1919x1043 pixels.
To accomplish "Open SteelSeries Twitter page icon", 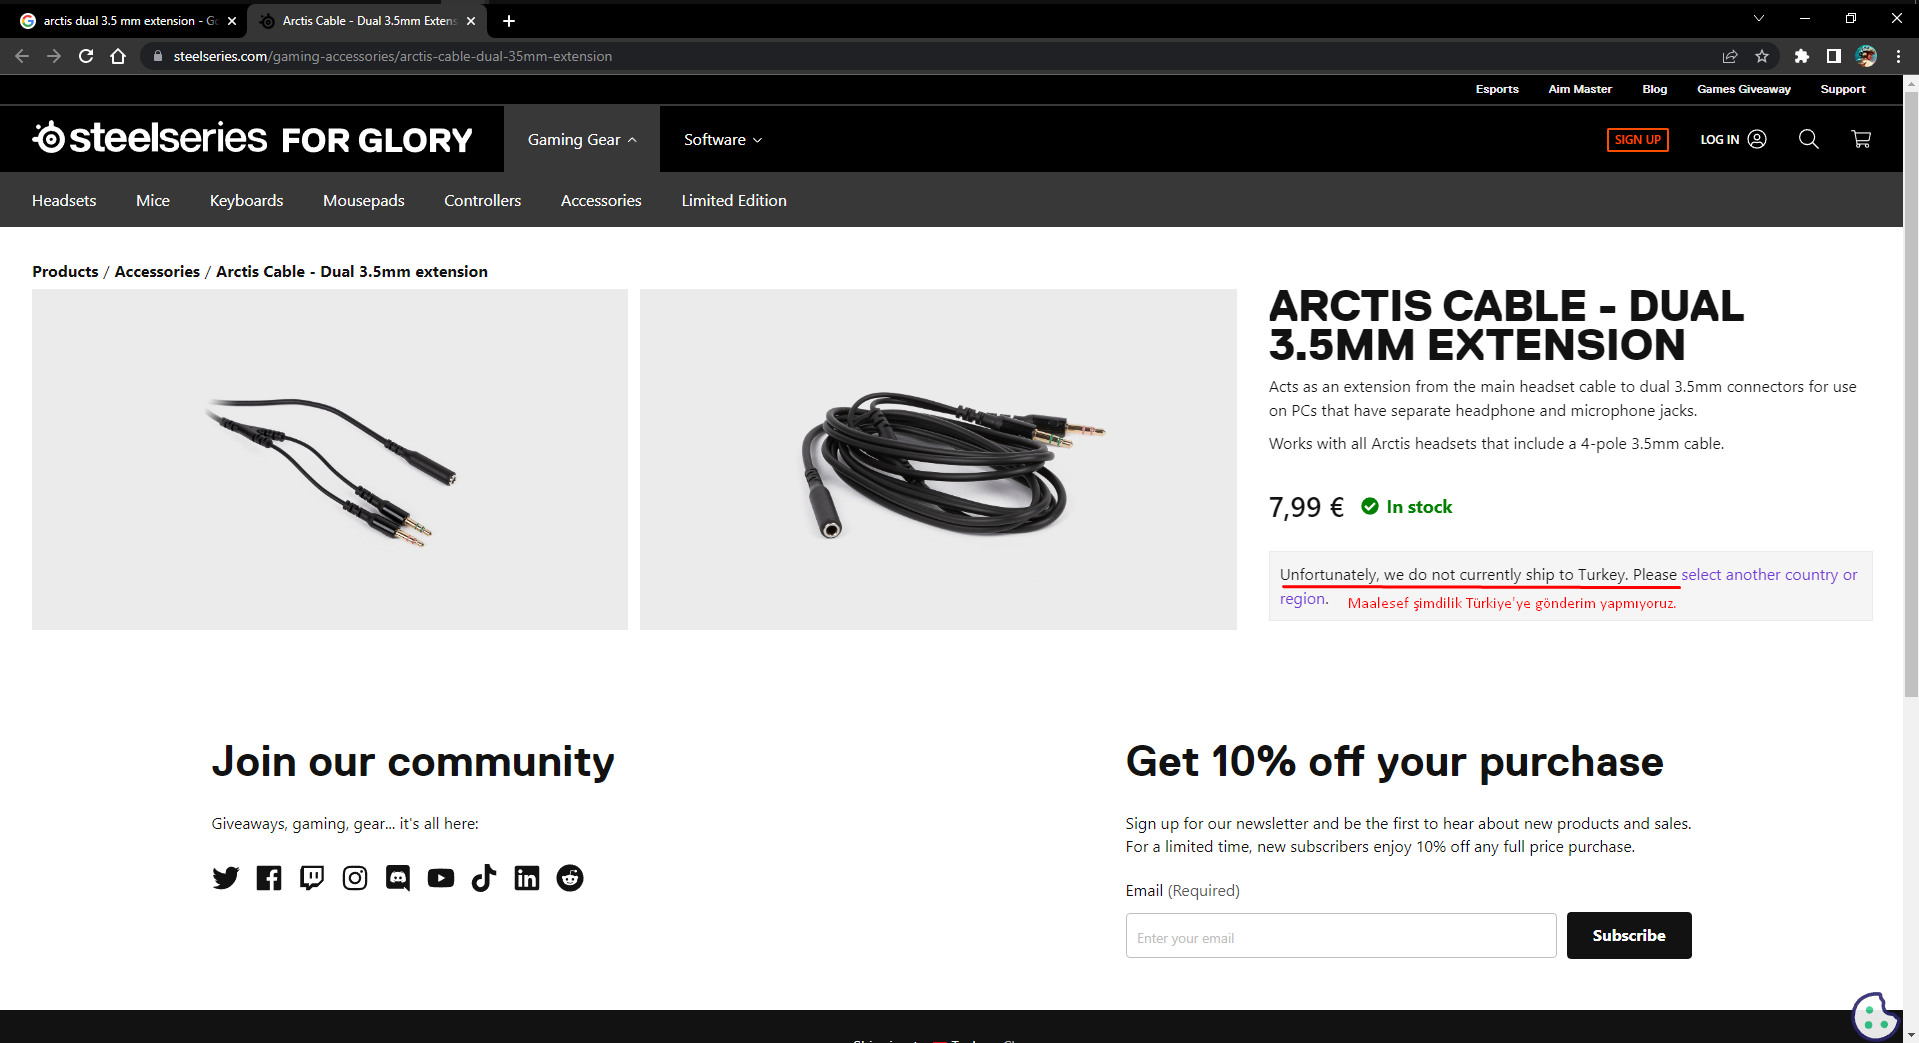I will (226, 878).
